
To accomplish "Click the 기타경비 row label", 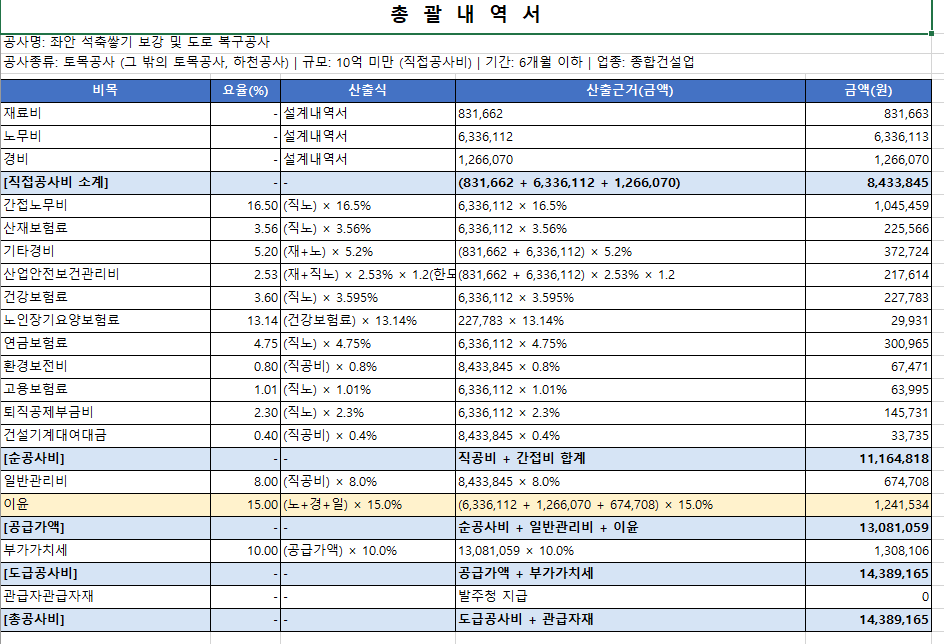I will click(x=105, y=252).
